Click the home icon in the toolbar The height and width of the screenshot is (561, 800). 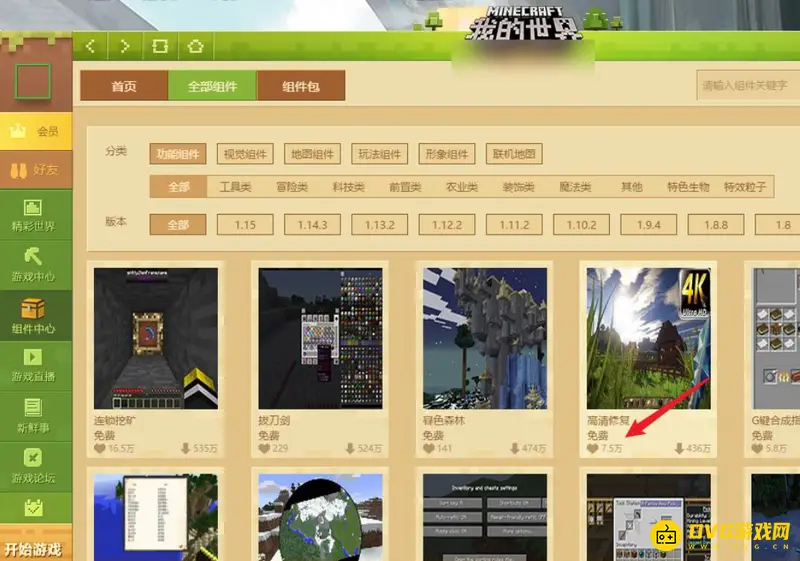pyautogui.click(x=196, y=45)
